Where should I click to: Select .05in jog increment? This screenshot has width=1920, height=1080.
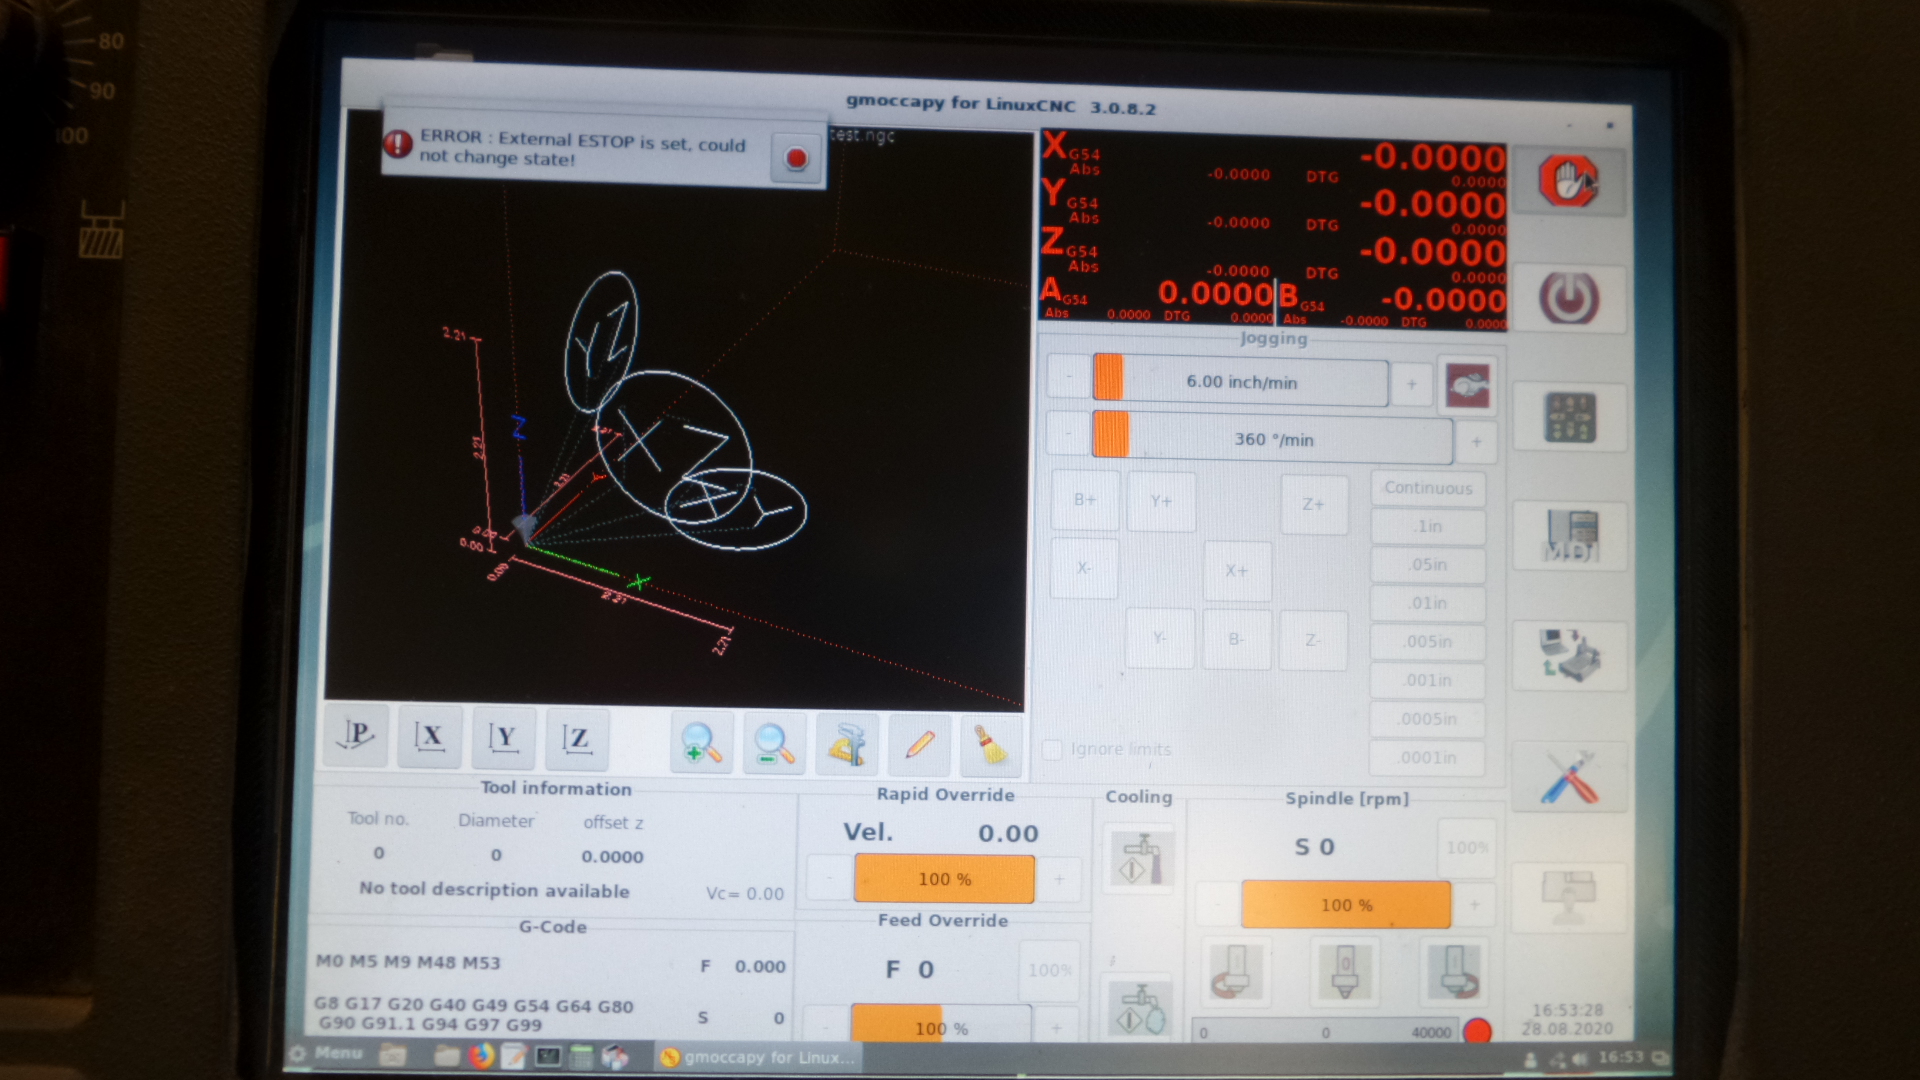point(1428,565)
